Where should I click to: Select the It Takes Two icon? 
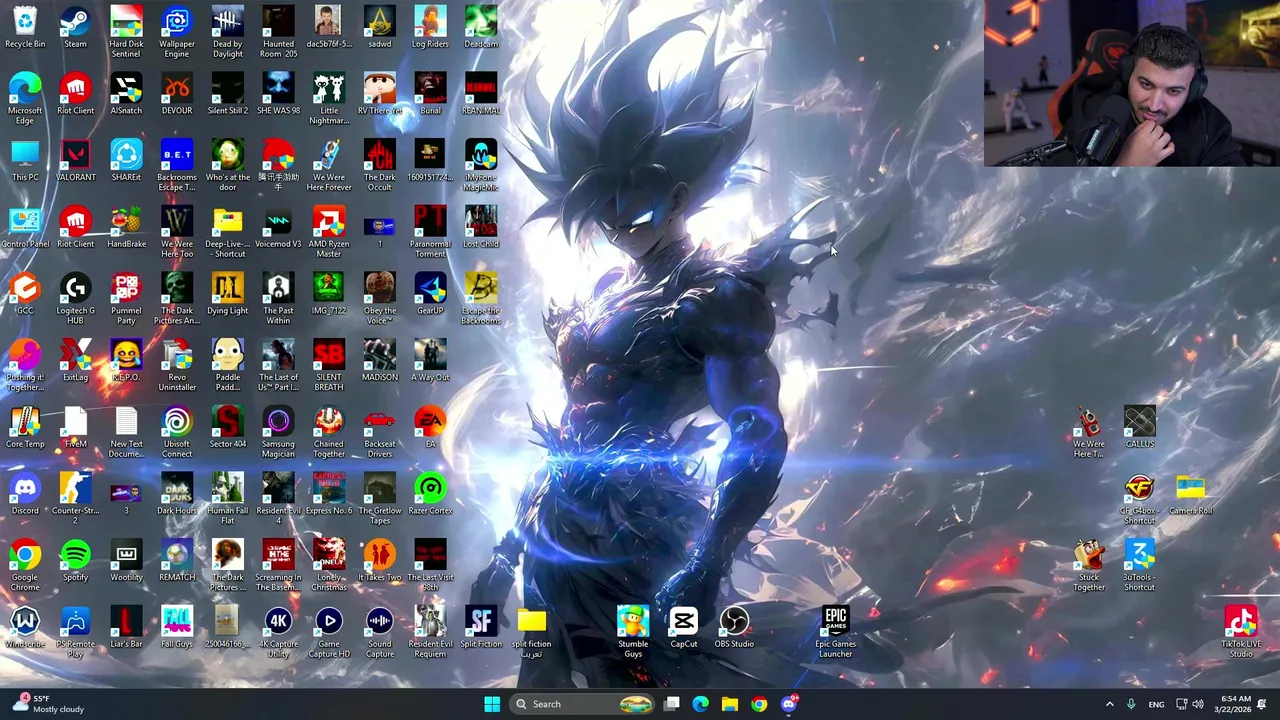pyautogui.click(x=379, y=561)
